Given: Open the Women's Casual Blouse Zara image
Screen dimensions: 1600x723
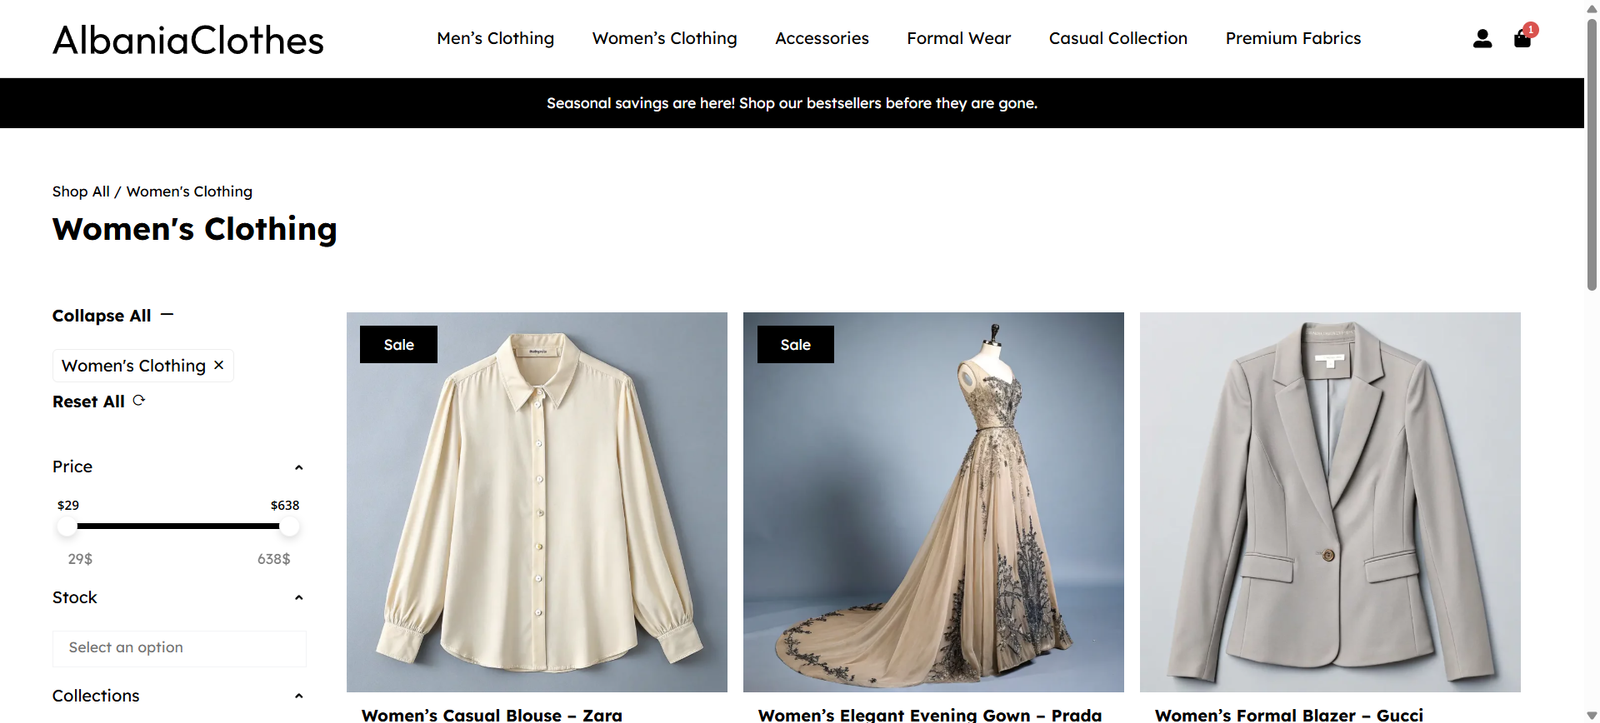Looking at the screenshot, I should (536, 502).
